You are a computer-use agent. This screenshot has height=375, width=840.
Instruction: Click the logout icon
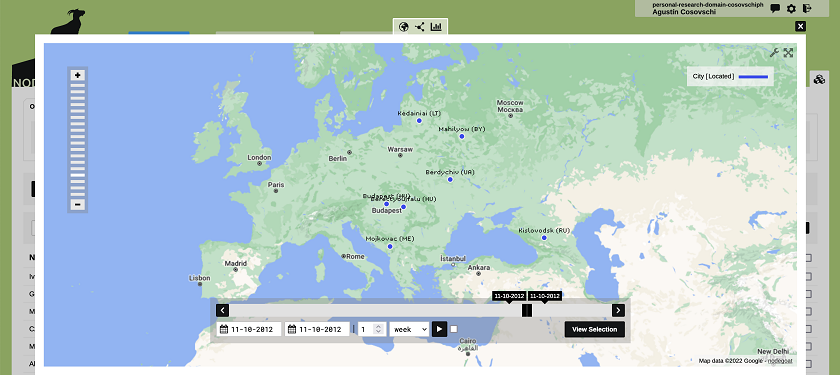click(x=807, y=9)
